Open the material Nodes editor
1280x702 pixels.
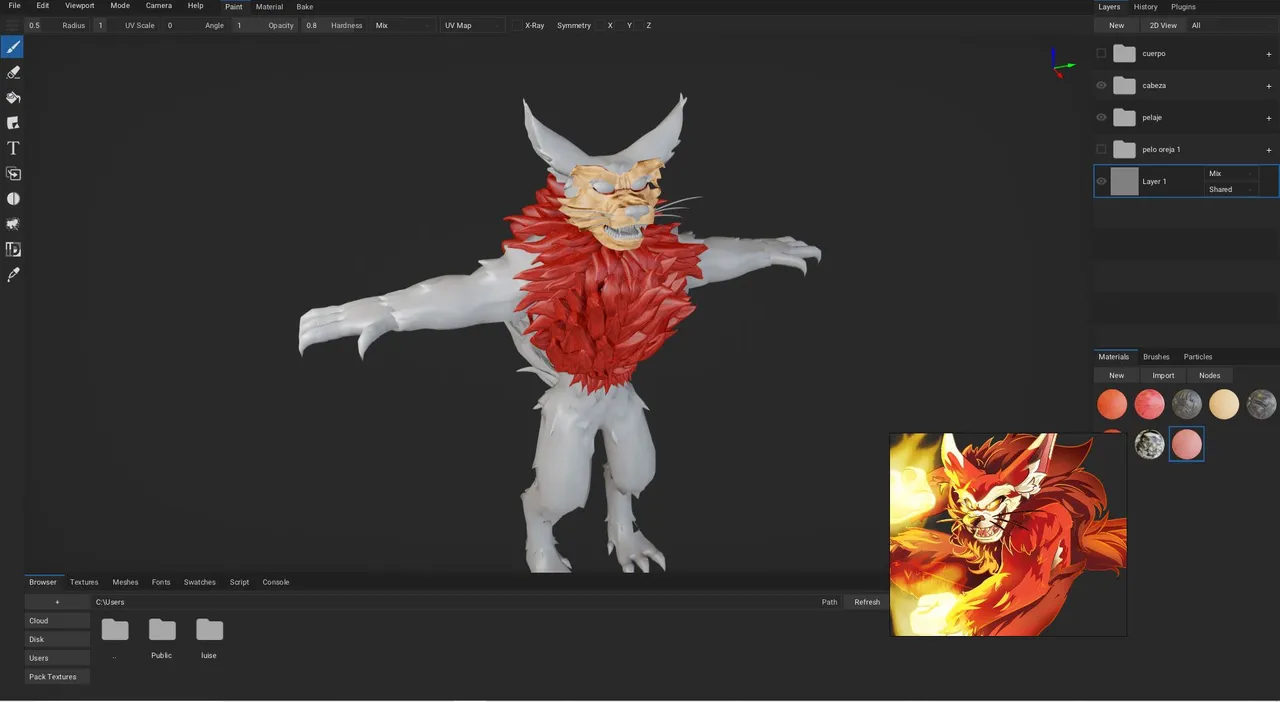1209,375
